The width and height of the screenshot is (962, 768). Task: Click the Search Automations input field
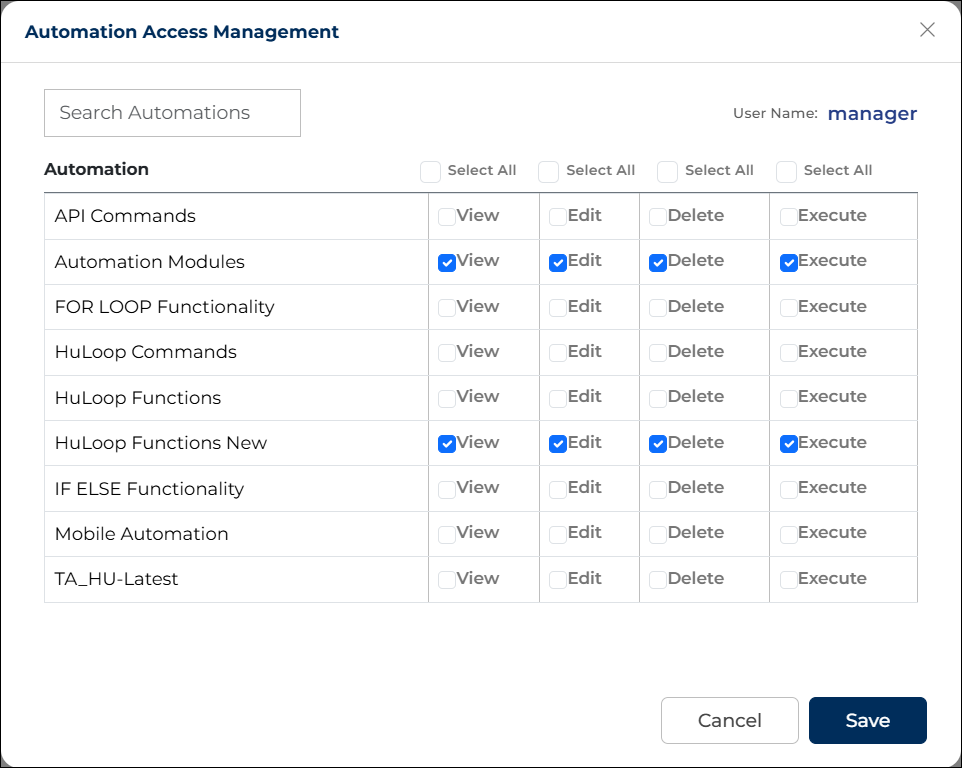(172, 113)
